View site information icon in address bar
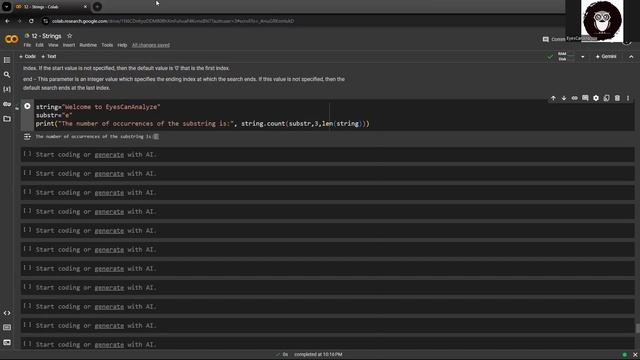Screen dimensions: 640x360 coord(45,21)
